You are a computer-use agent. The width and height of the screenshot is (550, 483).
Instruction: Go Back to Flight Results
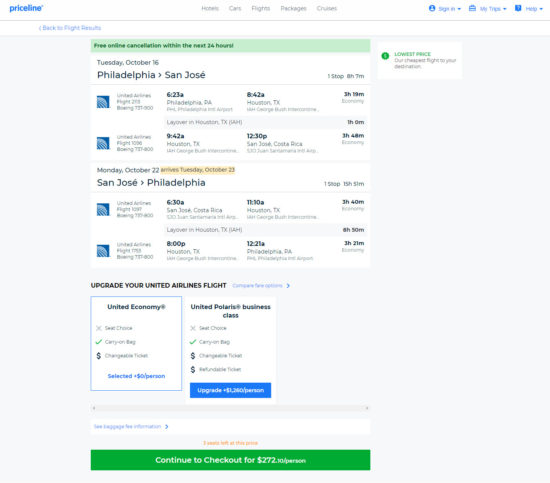pyautogui.click(x=70, y=28)
